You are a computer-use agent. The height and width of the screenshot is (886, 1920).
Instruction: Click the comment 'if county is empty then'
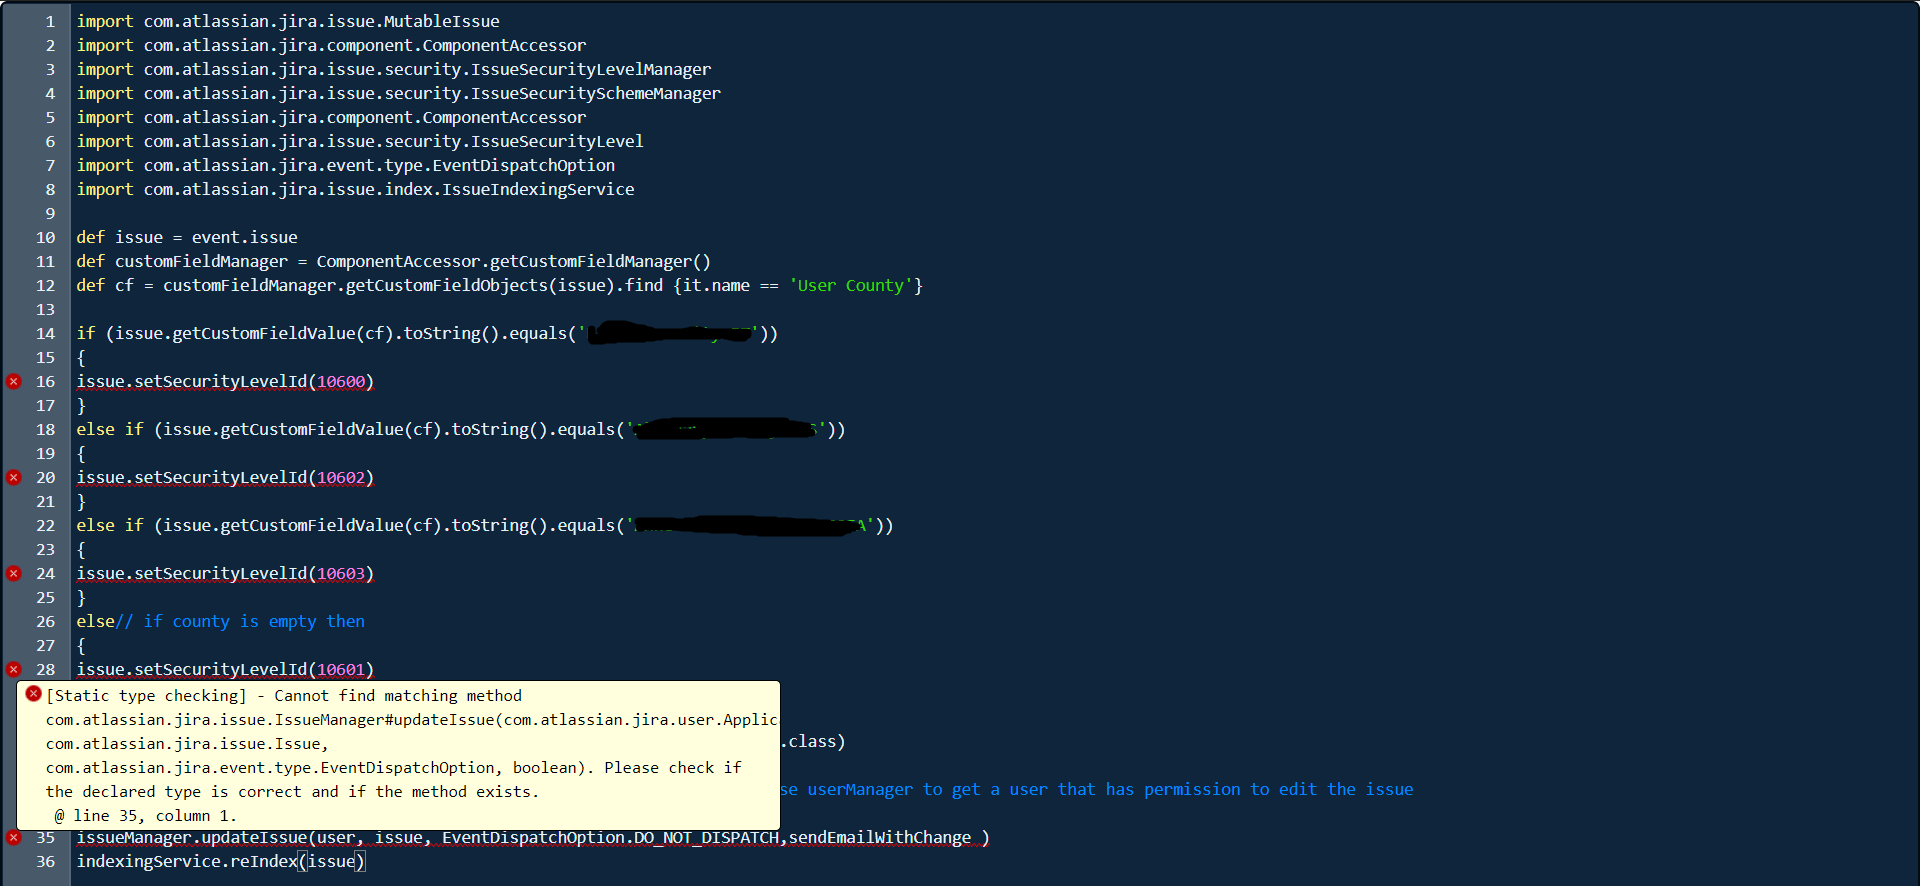(x=254, y=621)
